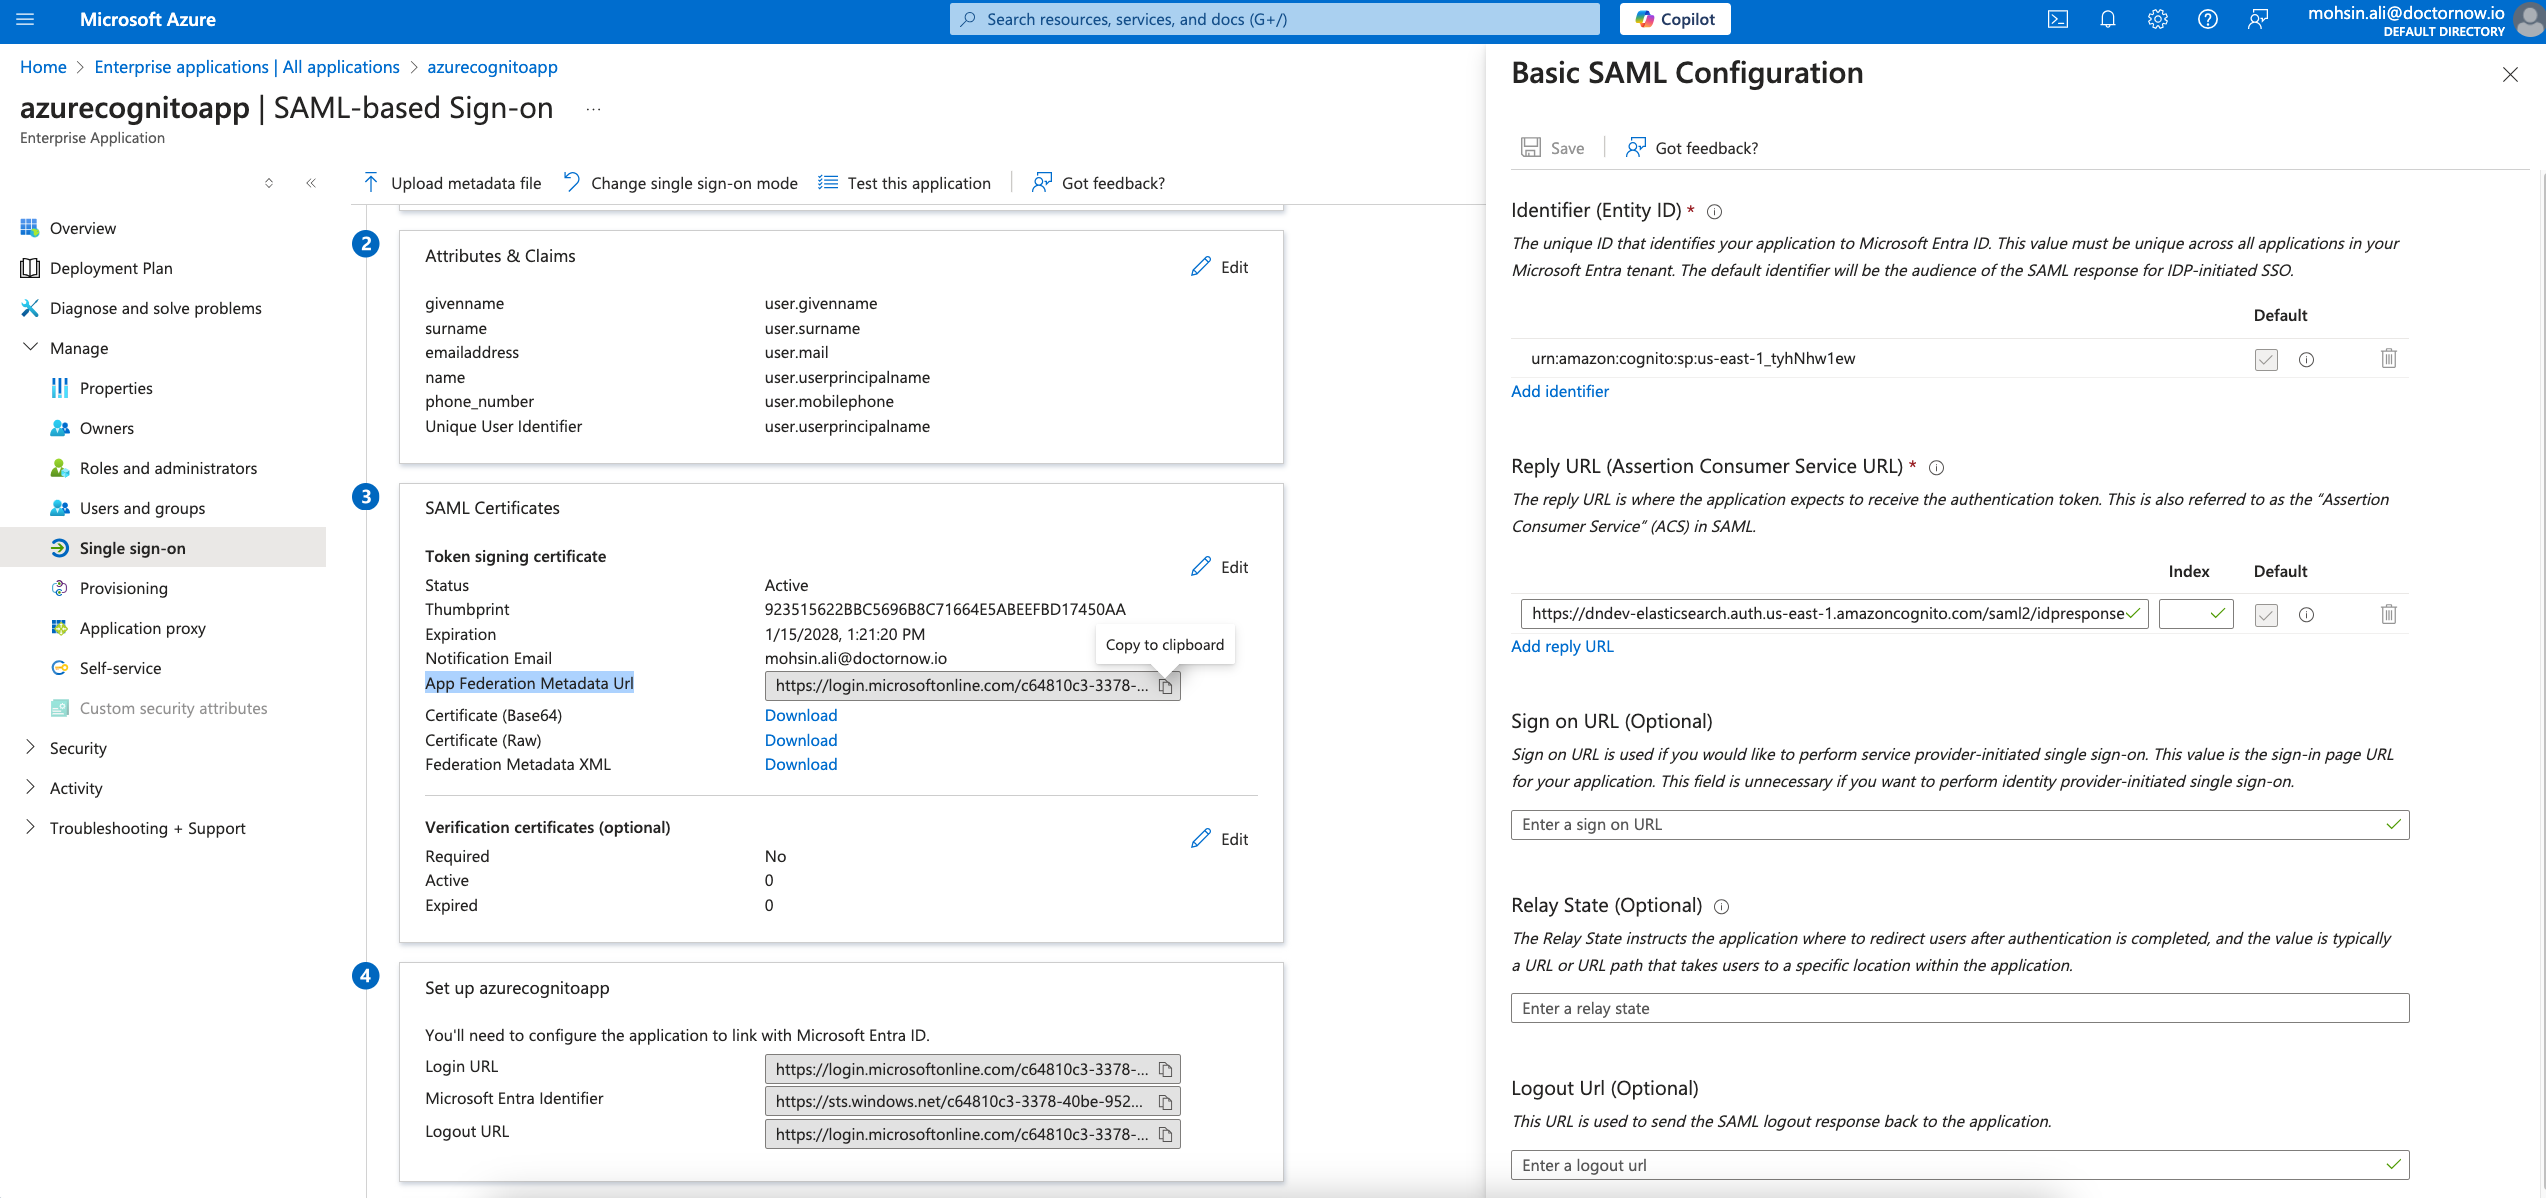Expand the Troubleshooting + Support section
The width and height of the screenshot is (2546, 1198).
point(30,827)
